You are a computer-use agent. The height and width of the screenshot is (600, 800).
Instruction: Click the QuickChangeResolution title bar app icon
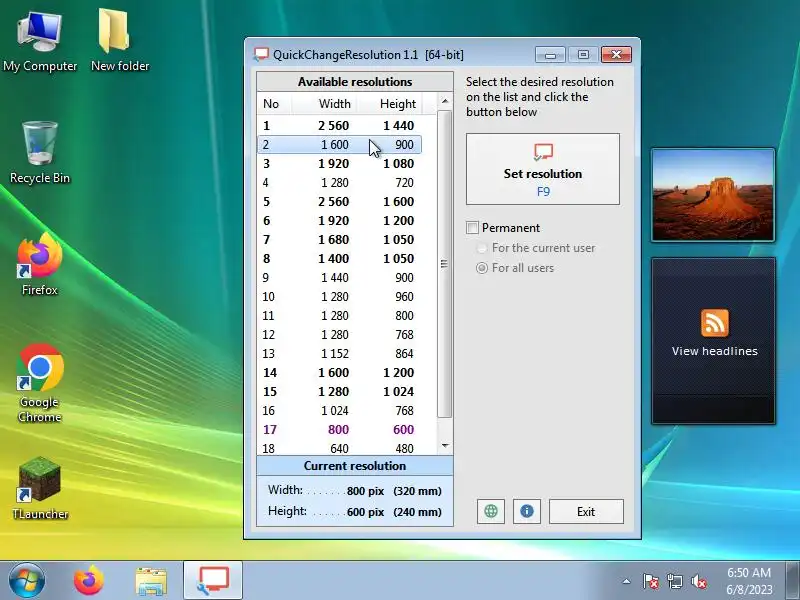pos(261,54)
